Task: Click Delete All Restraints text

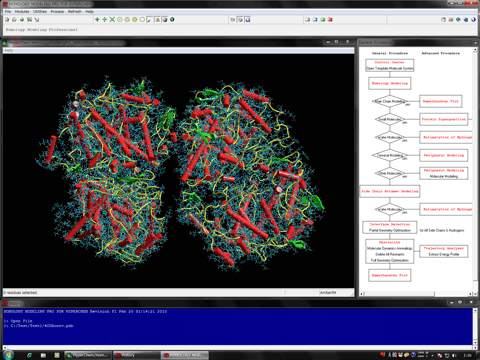Action: click(390, 254)
